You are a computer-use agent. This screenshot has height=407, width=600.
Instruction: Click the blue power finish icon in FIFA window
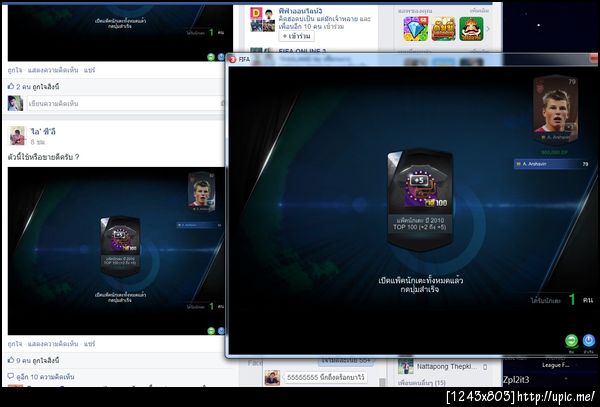click(589, 340)
